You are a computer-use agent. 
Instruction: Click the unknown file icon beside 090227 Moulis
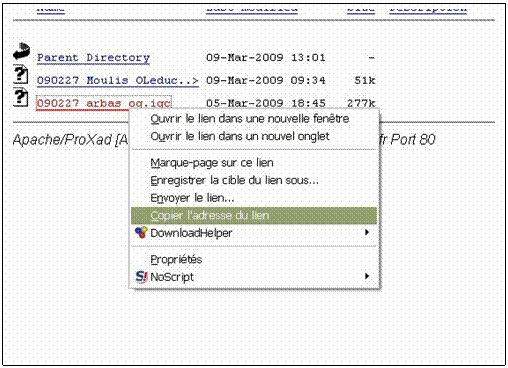tap(21, 75)
